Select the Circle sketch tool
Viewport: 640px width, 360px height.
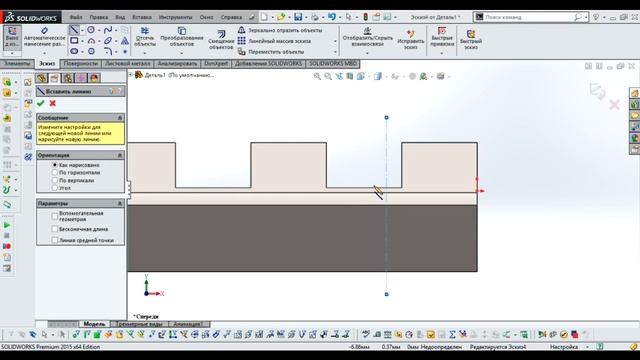pos(91,30)
